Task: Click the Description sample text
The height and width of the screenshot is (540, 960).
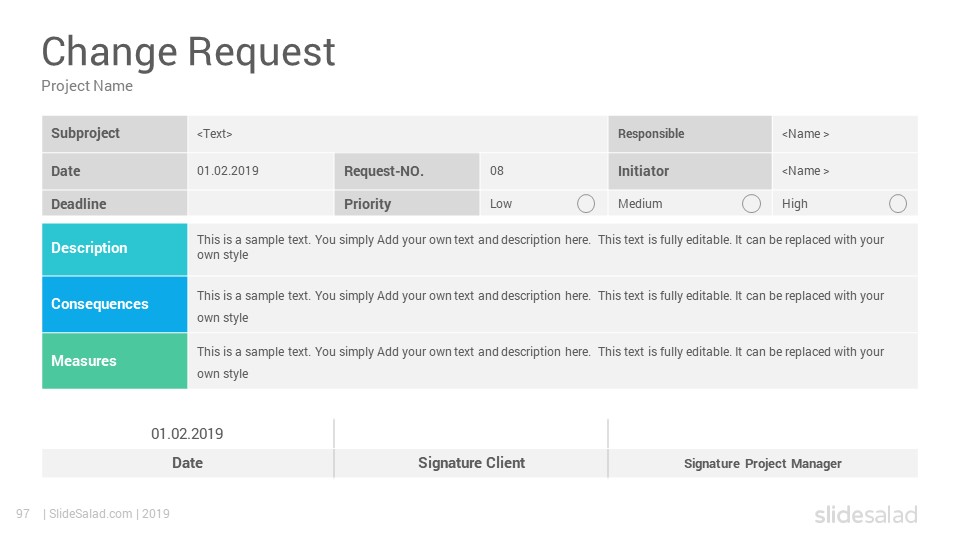Action: click(540, 247)
